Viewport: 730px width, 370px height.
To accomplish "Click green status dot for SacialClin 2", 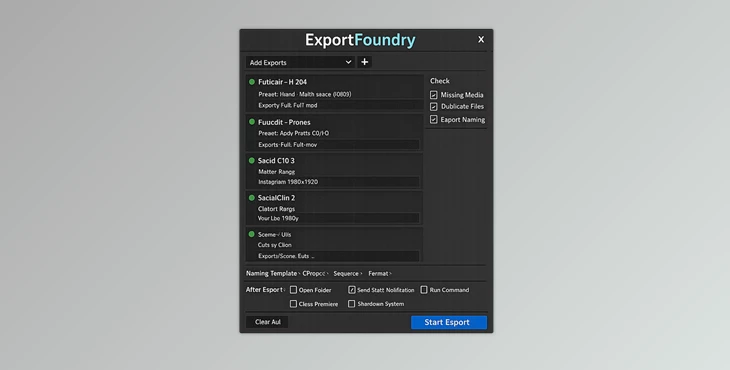I will point(252,198).
